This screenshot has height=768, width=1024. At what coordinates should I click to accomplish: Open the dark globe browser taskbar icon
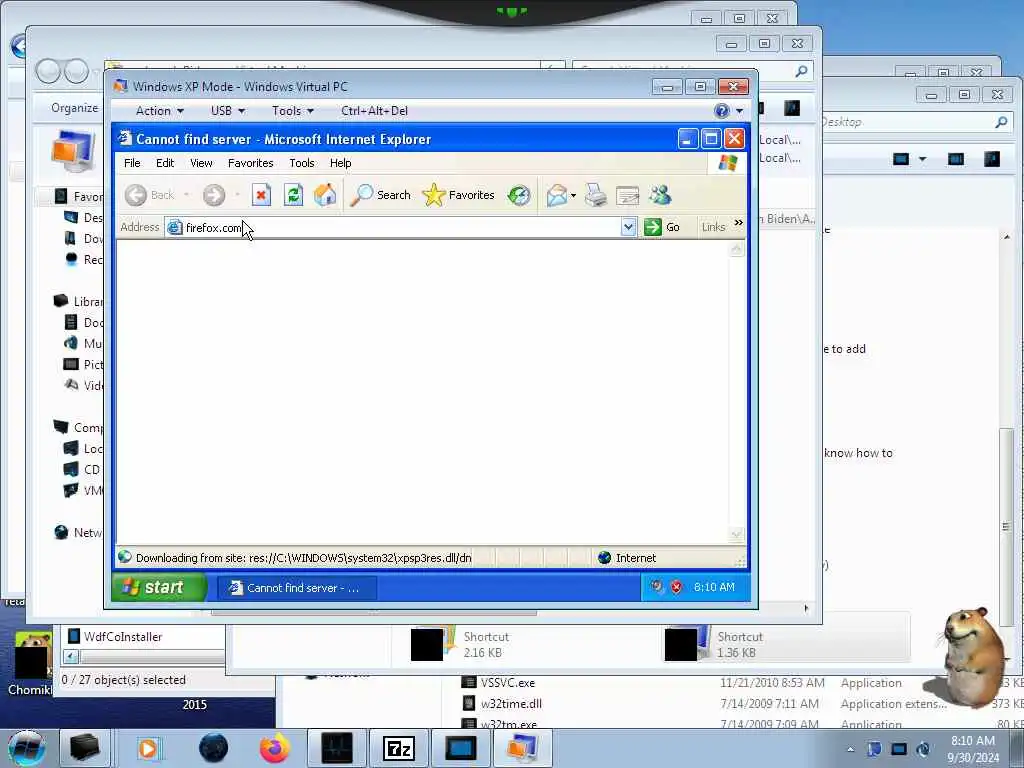click(214, 748)
